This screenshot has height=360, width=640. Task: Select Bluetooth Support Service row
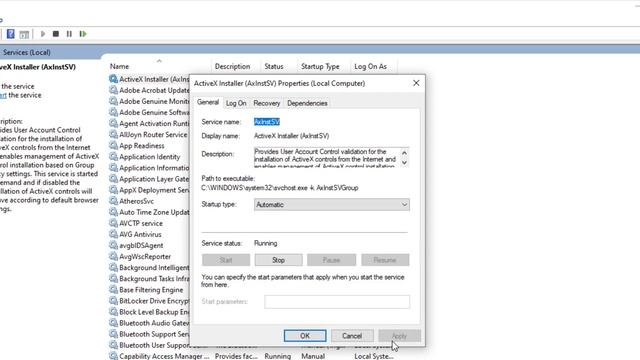click(149, 334)
